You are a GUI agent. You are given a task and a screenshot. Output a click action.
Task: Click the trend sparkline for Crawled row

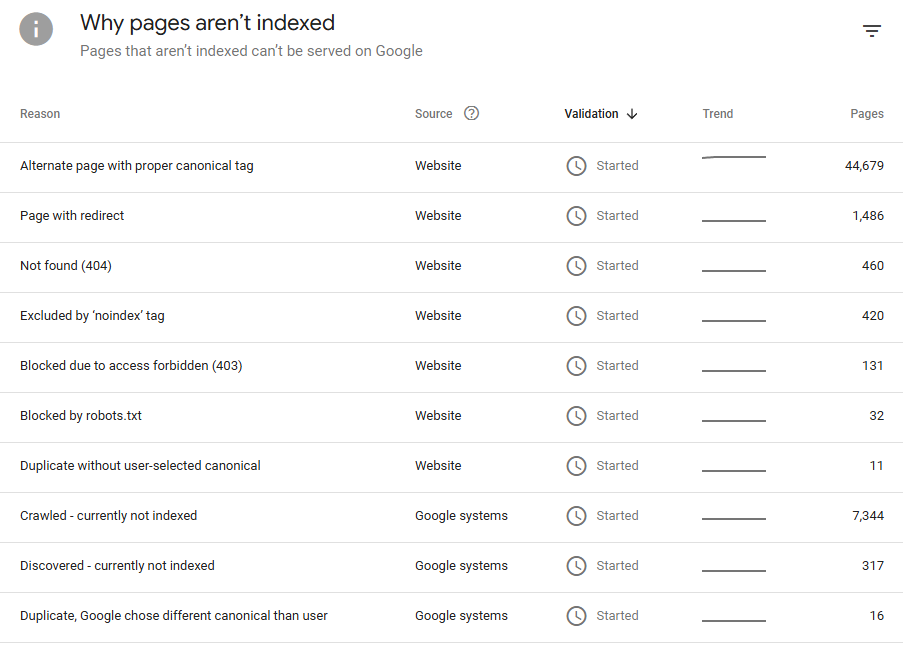[734, 519]
